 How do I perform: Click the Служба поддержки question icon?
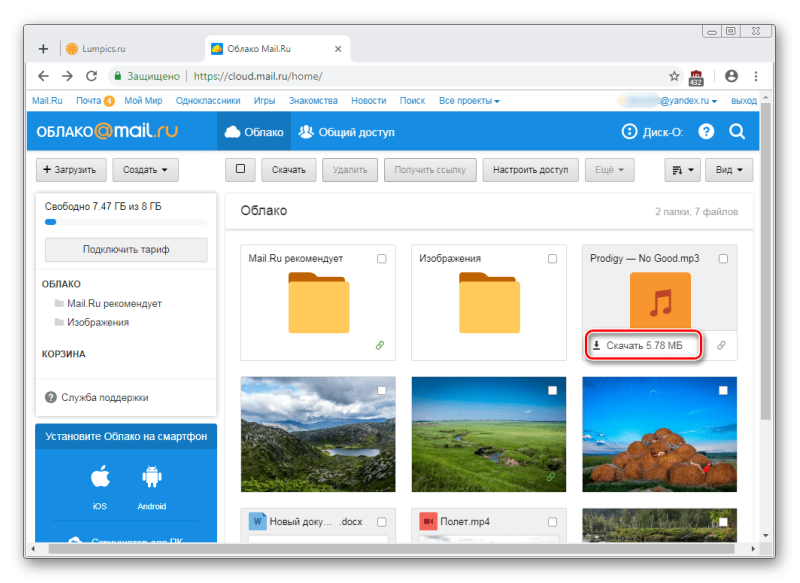pyautogui.click(x=51, y=397)
